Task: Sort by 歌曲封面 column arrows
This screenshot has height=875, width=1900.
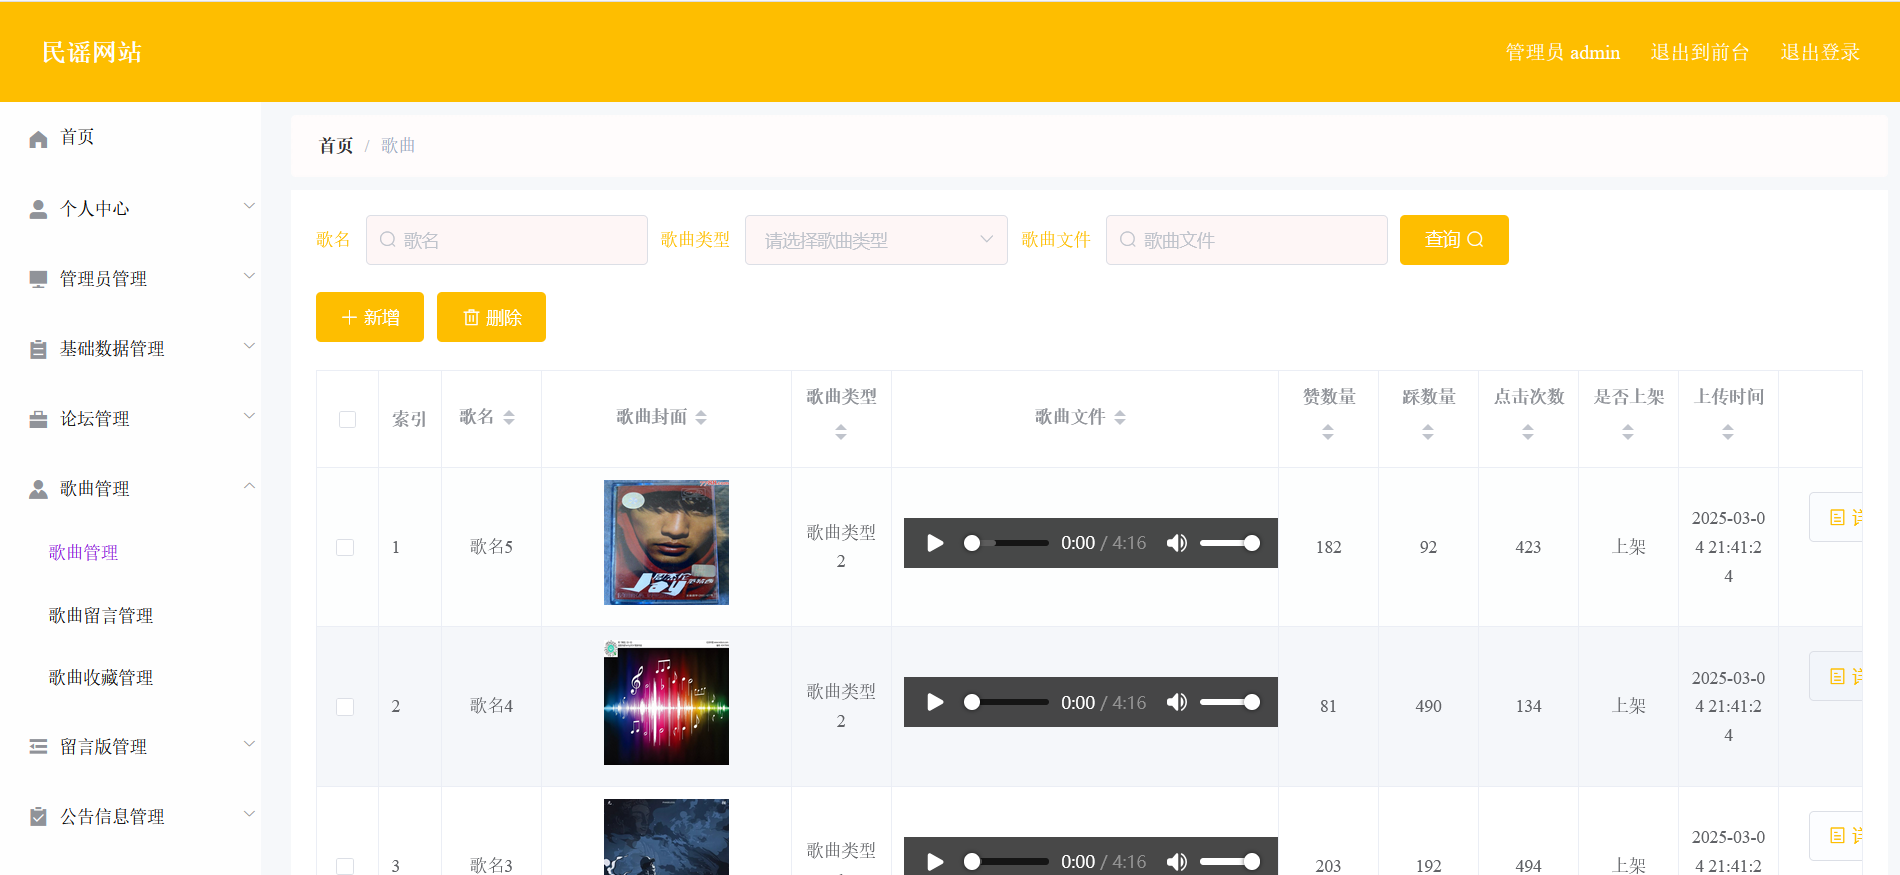Action: point(701,418)
